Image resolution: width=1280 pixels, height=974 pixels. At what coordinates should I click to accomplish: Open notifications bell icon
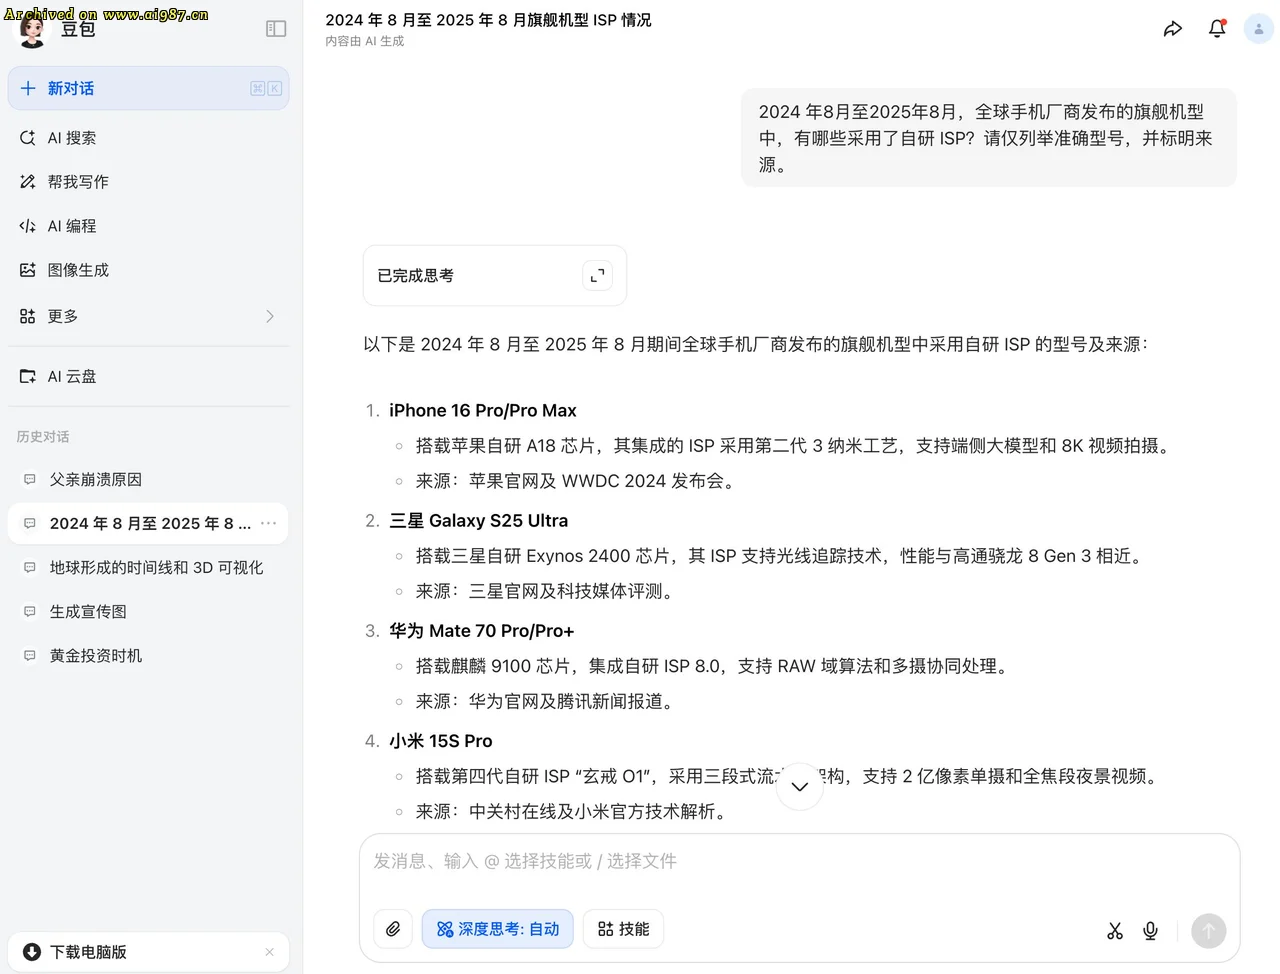[1217, 29]
